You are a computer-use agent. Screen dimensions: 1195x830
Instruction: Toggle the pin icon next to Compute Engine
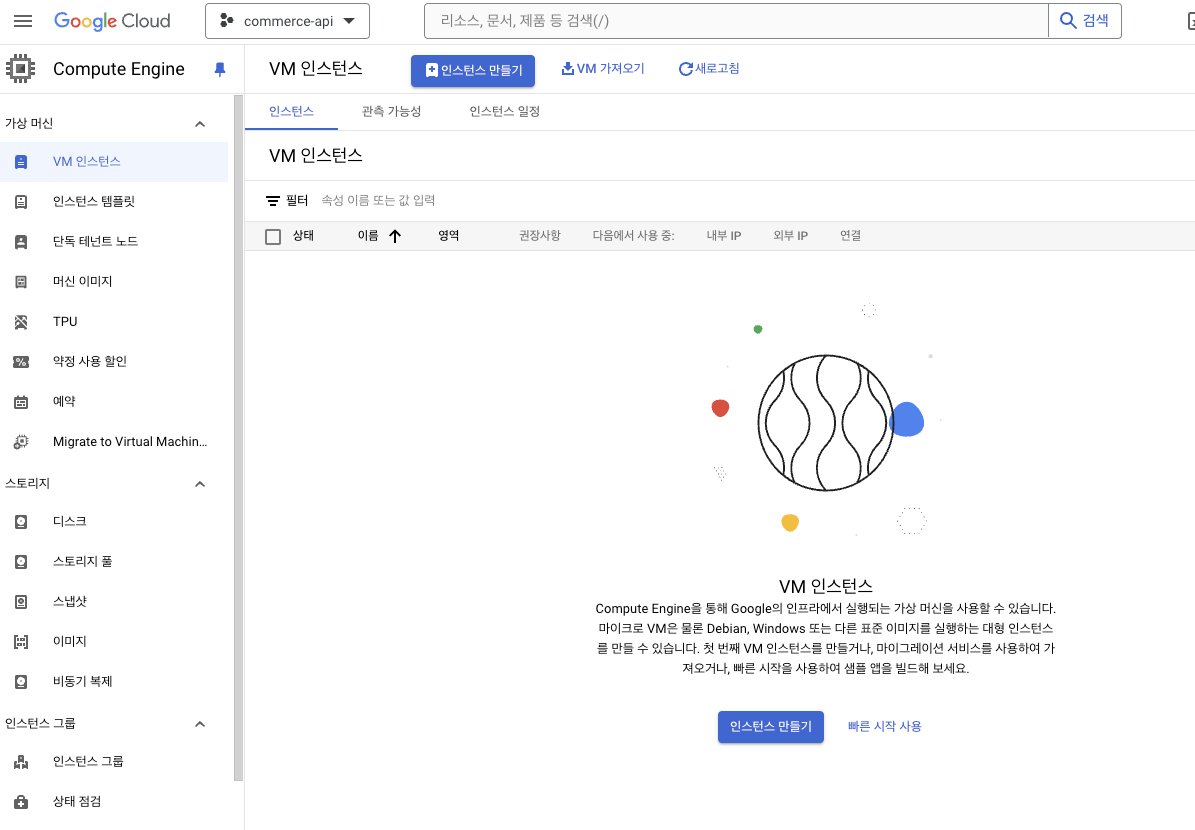(x=219, y=69)
